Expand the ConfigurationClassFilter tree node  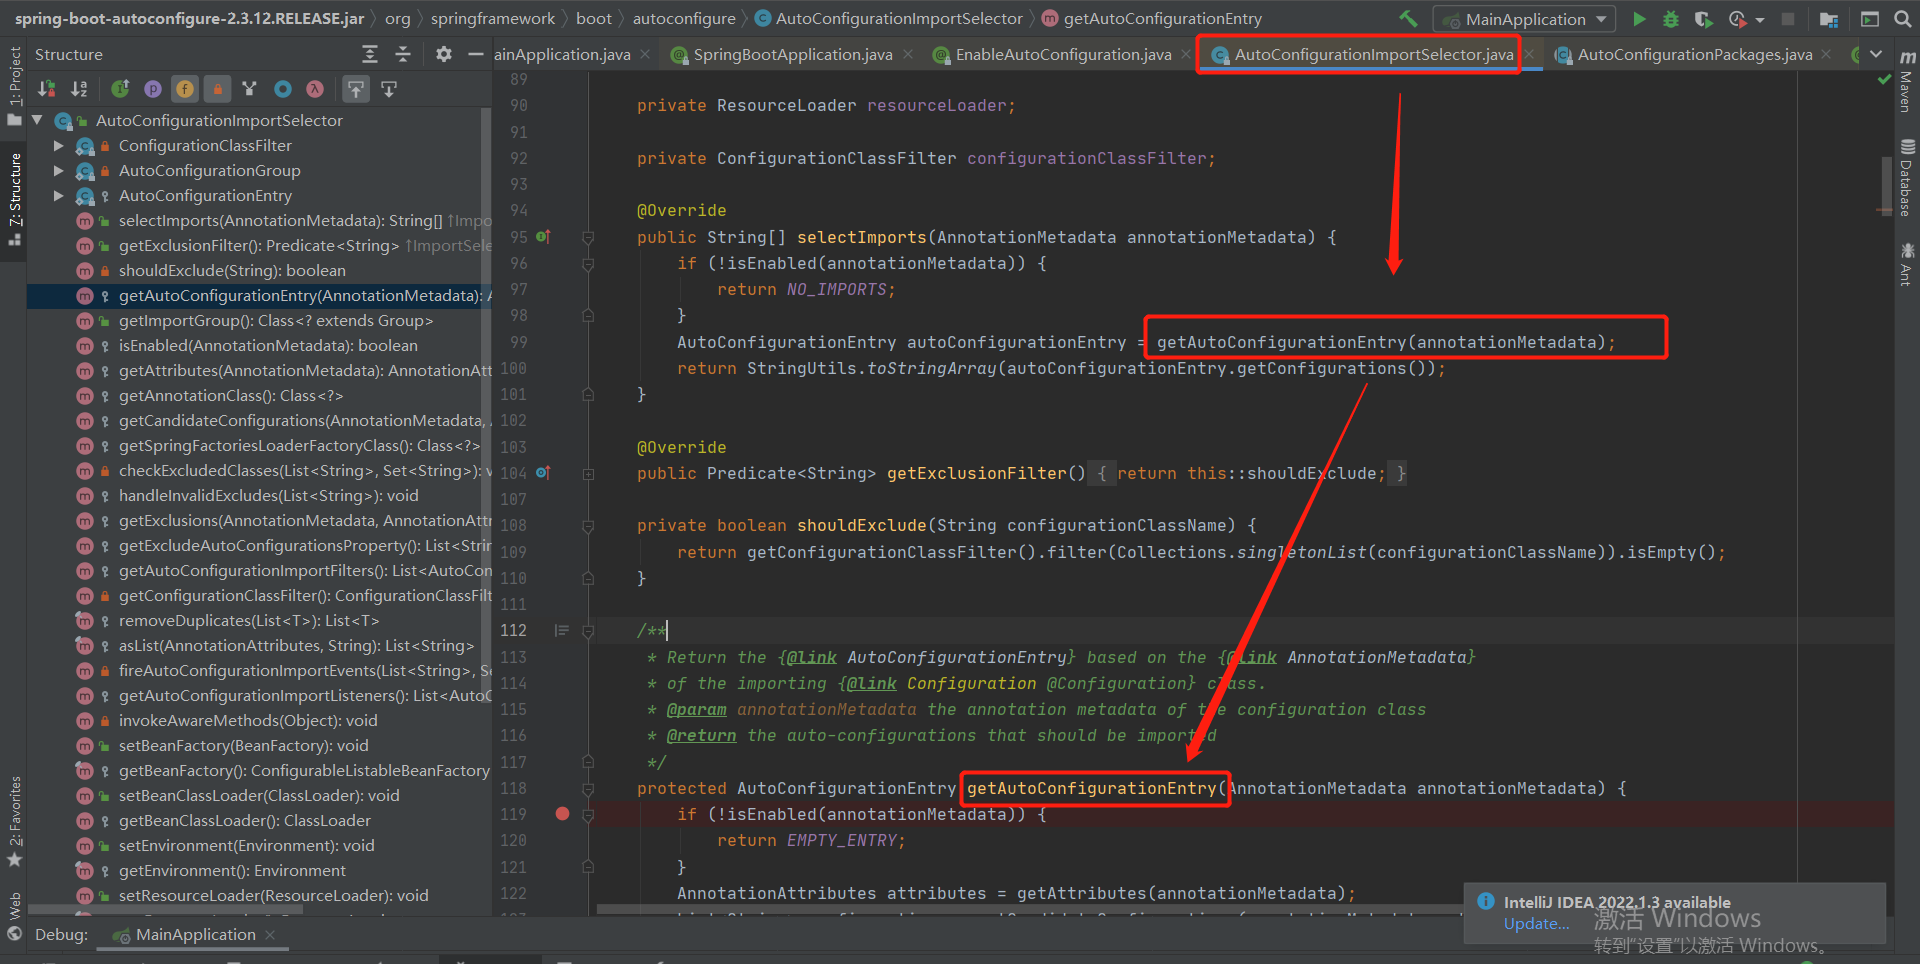(x=58, y=145)
